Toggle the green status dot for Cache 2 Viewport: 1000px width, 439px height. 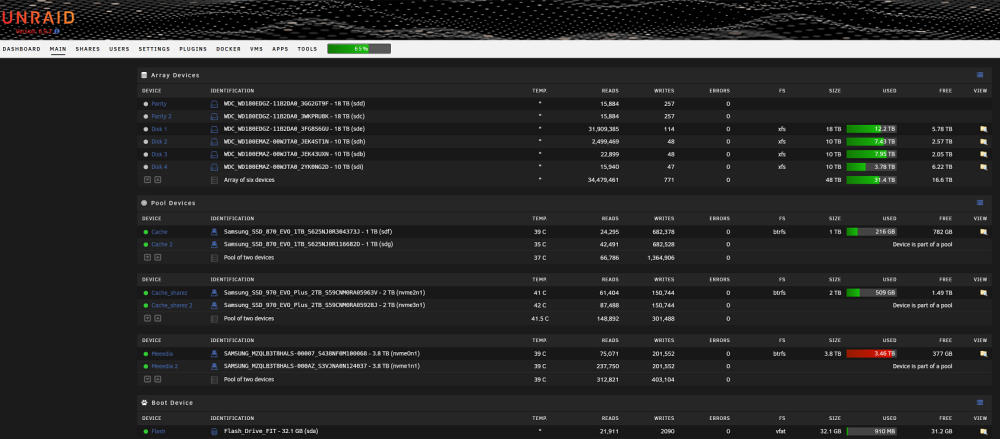[145, 244]
